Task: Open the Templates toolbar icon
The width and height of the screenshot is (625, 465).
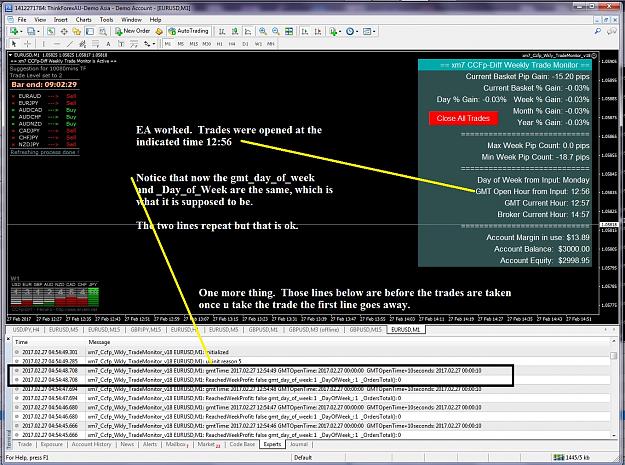Action: (367, 31)
